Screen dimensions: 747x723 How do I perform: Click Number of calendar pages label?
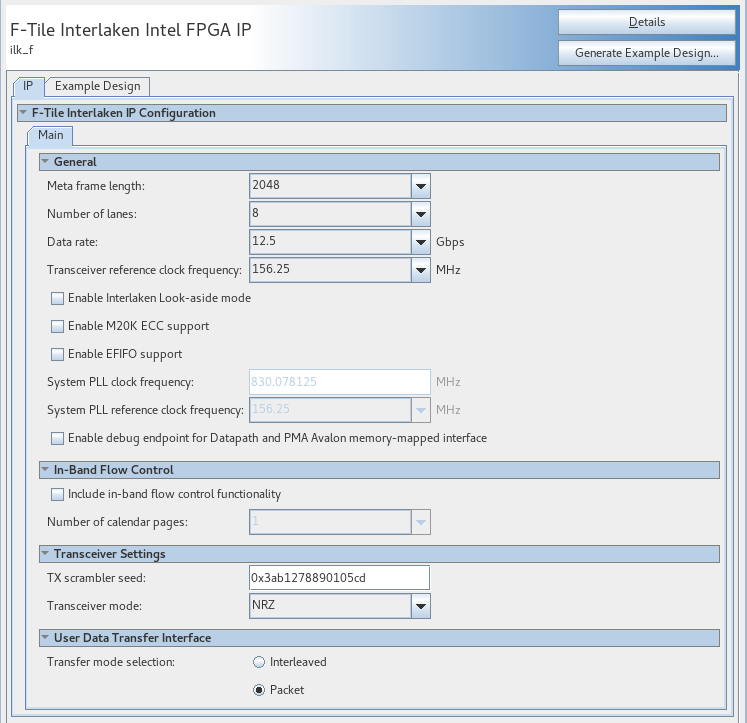117,522
